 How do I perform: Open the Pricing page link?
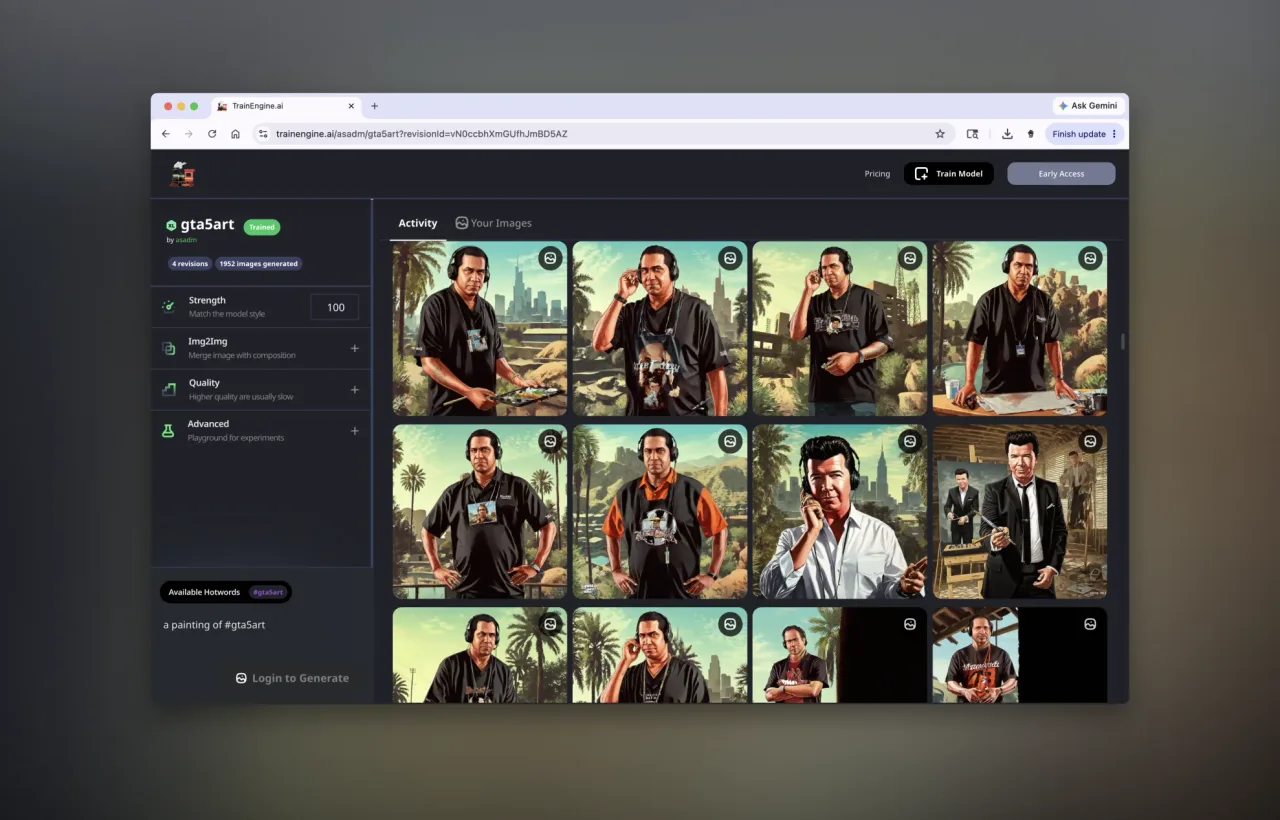click(877, 174)
